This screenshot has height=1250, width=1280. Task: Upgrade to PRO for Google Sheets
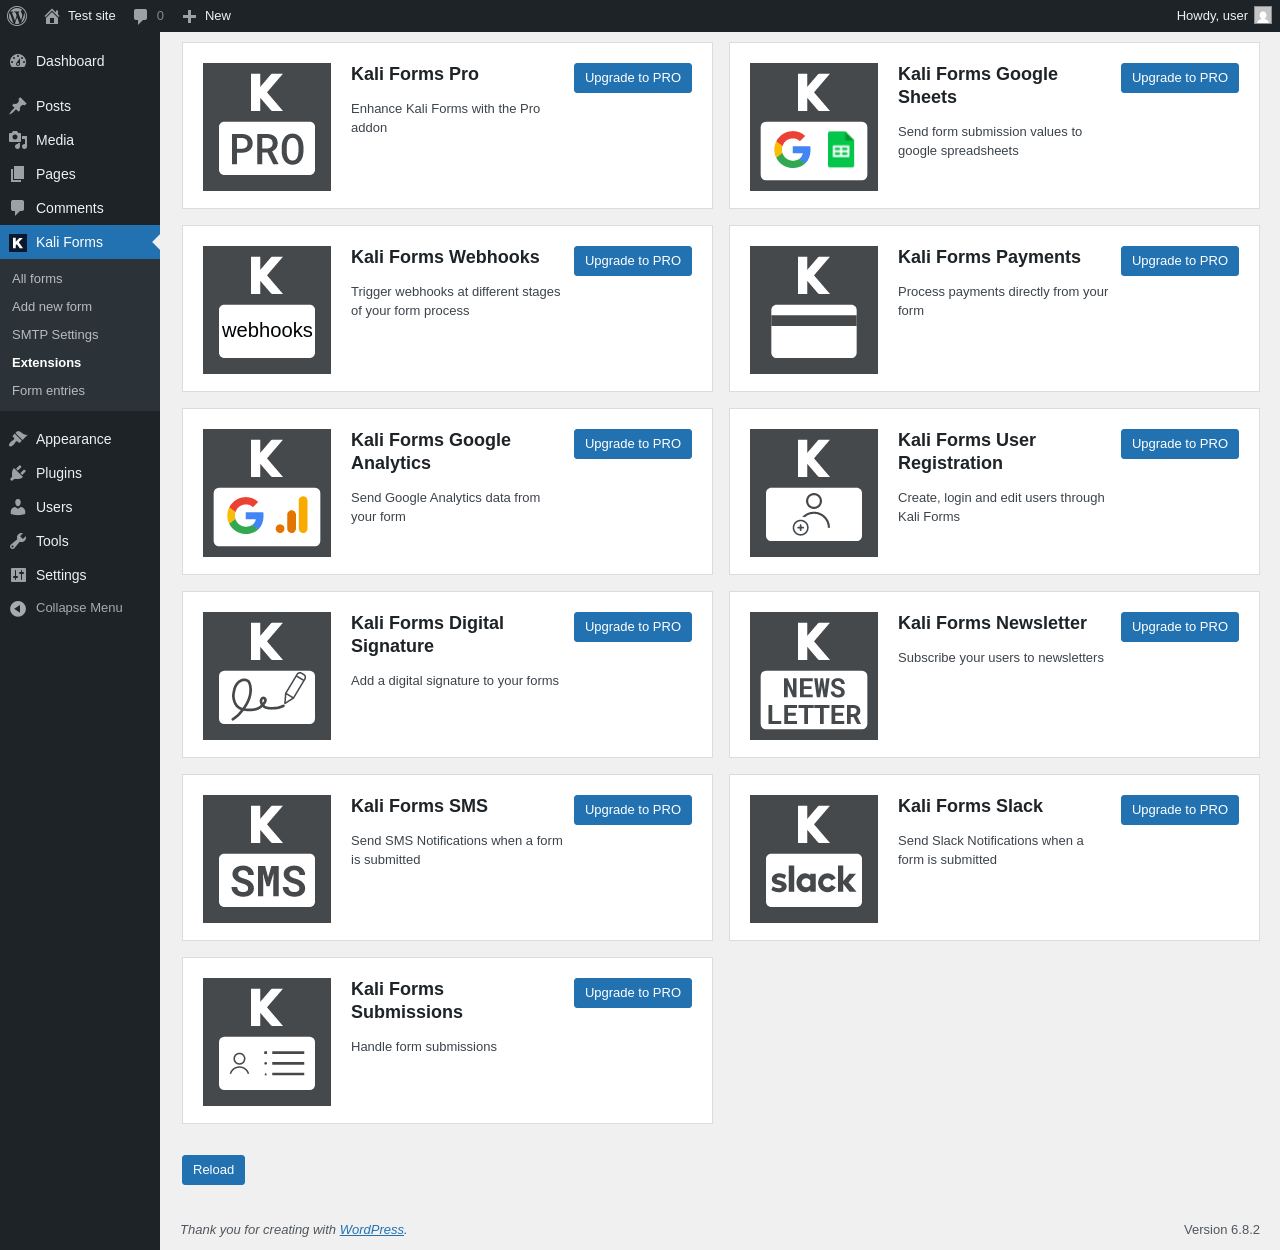(x=1180, y=78)
